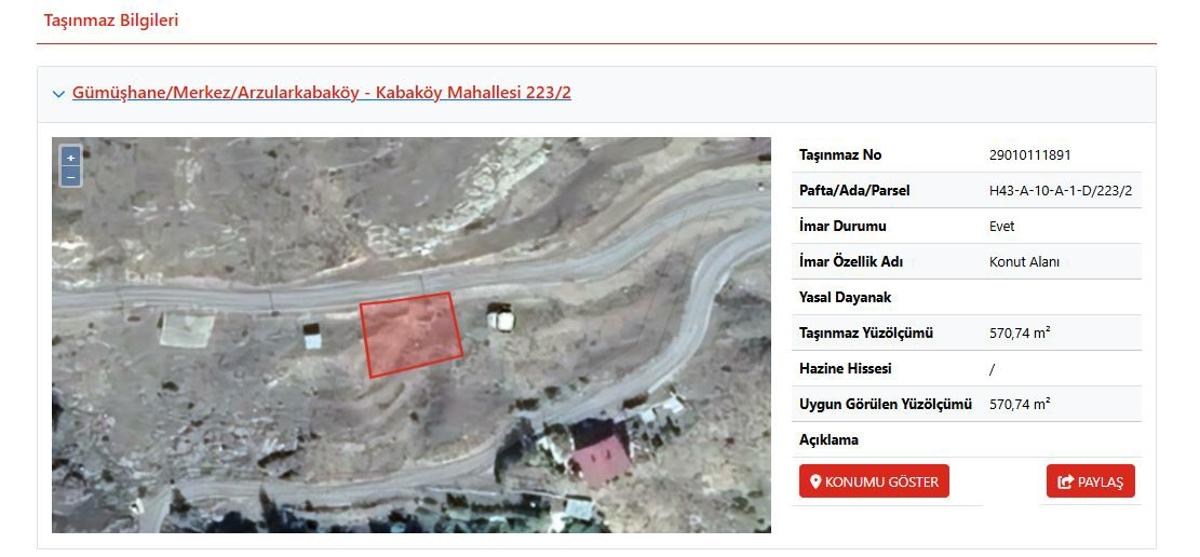Click the Konut Alanı value
1200x557 pixels.
tap(1024, 262)
